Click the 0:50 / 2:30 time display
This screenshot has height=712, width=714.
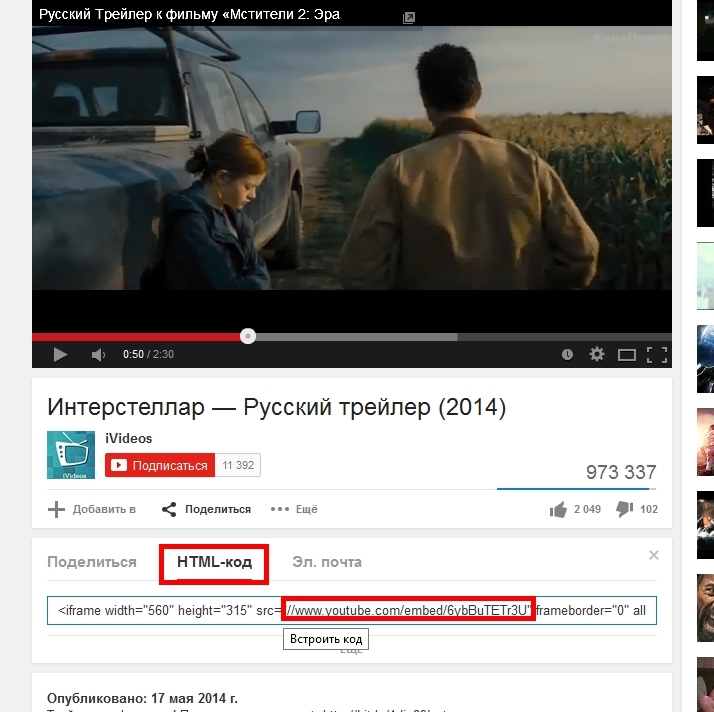(x=148, y=354)
